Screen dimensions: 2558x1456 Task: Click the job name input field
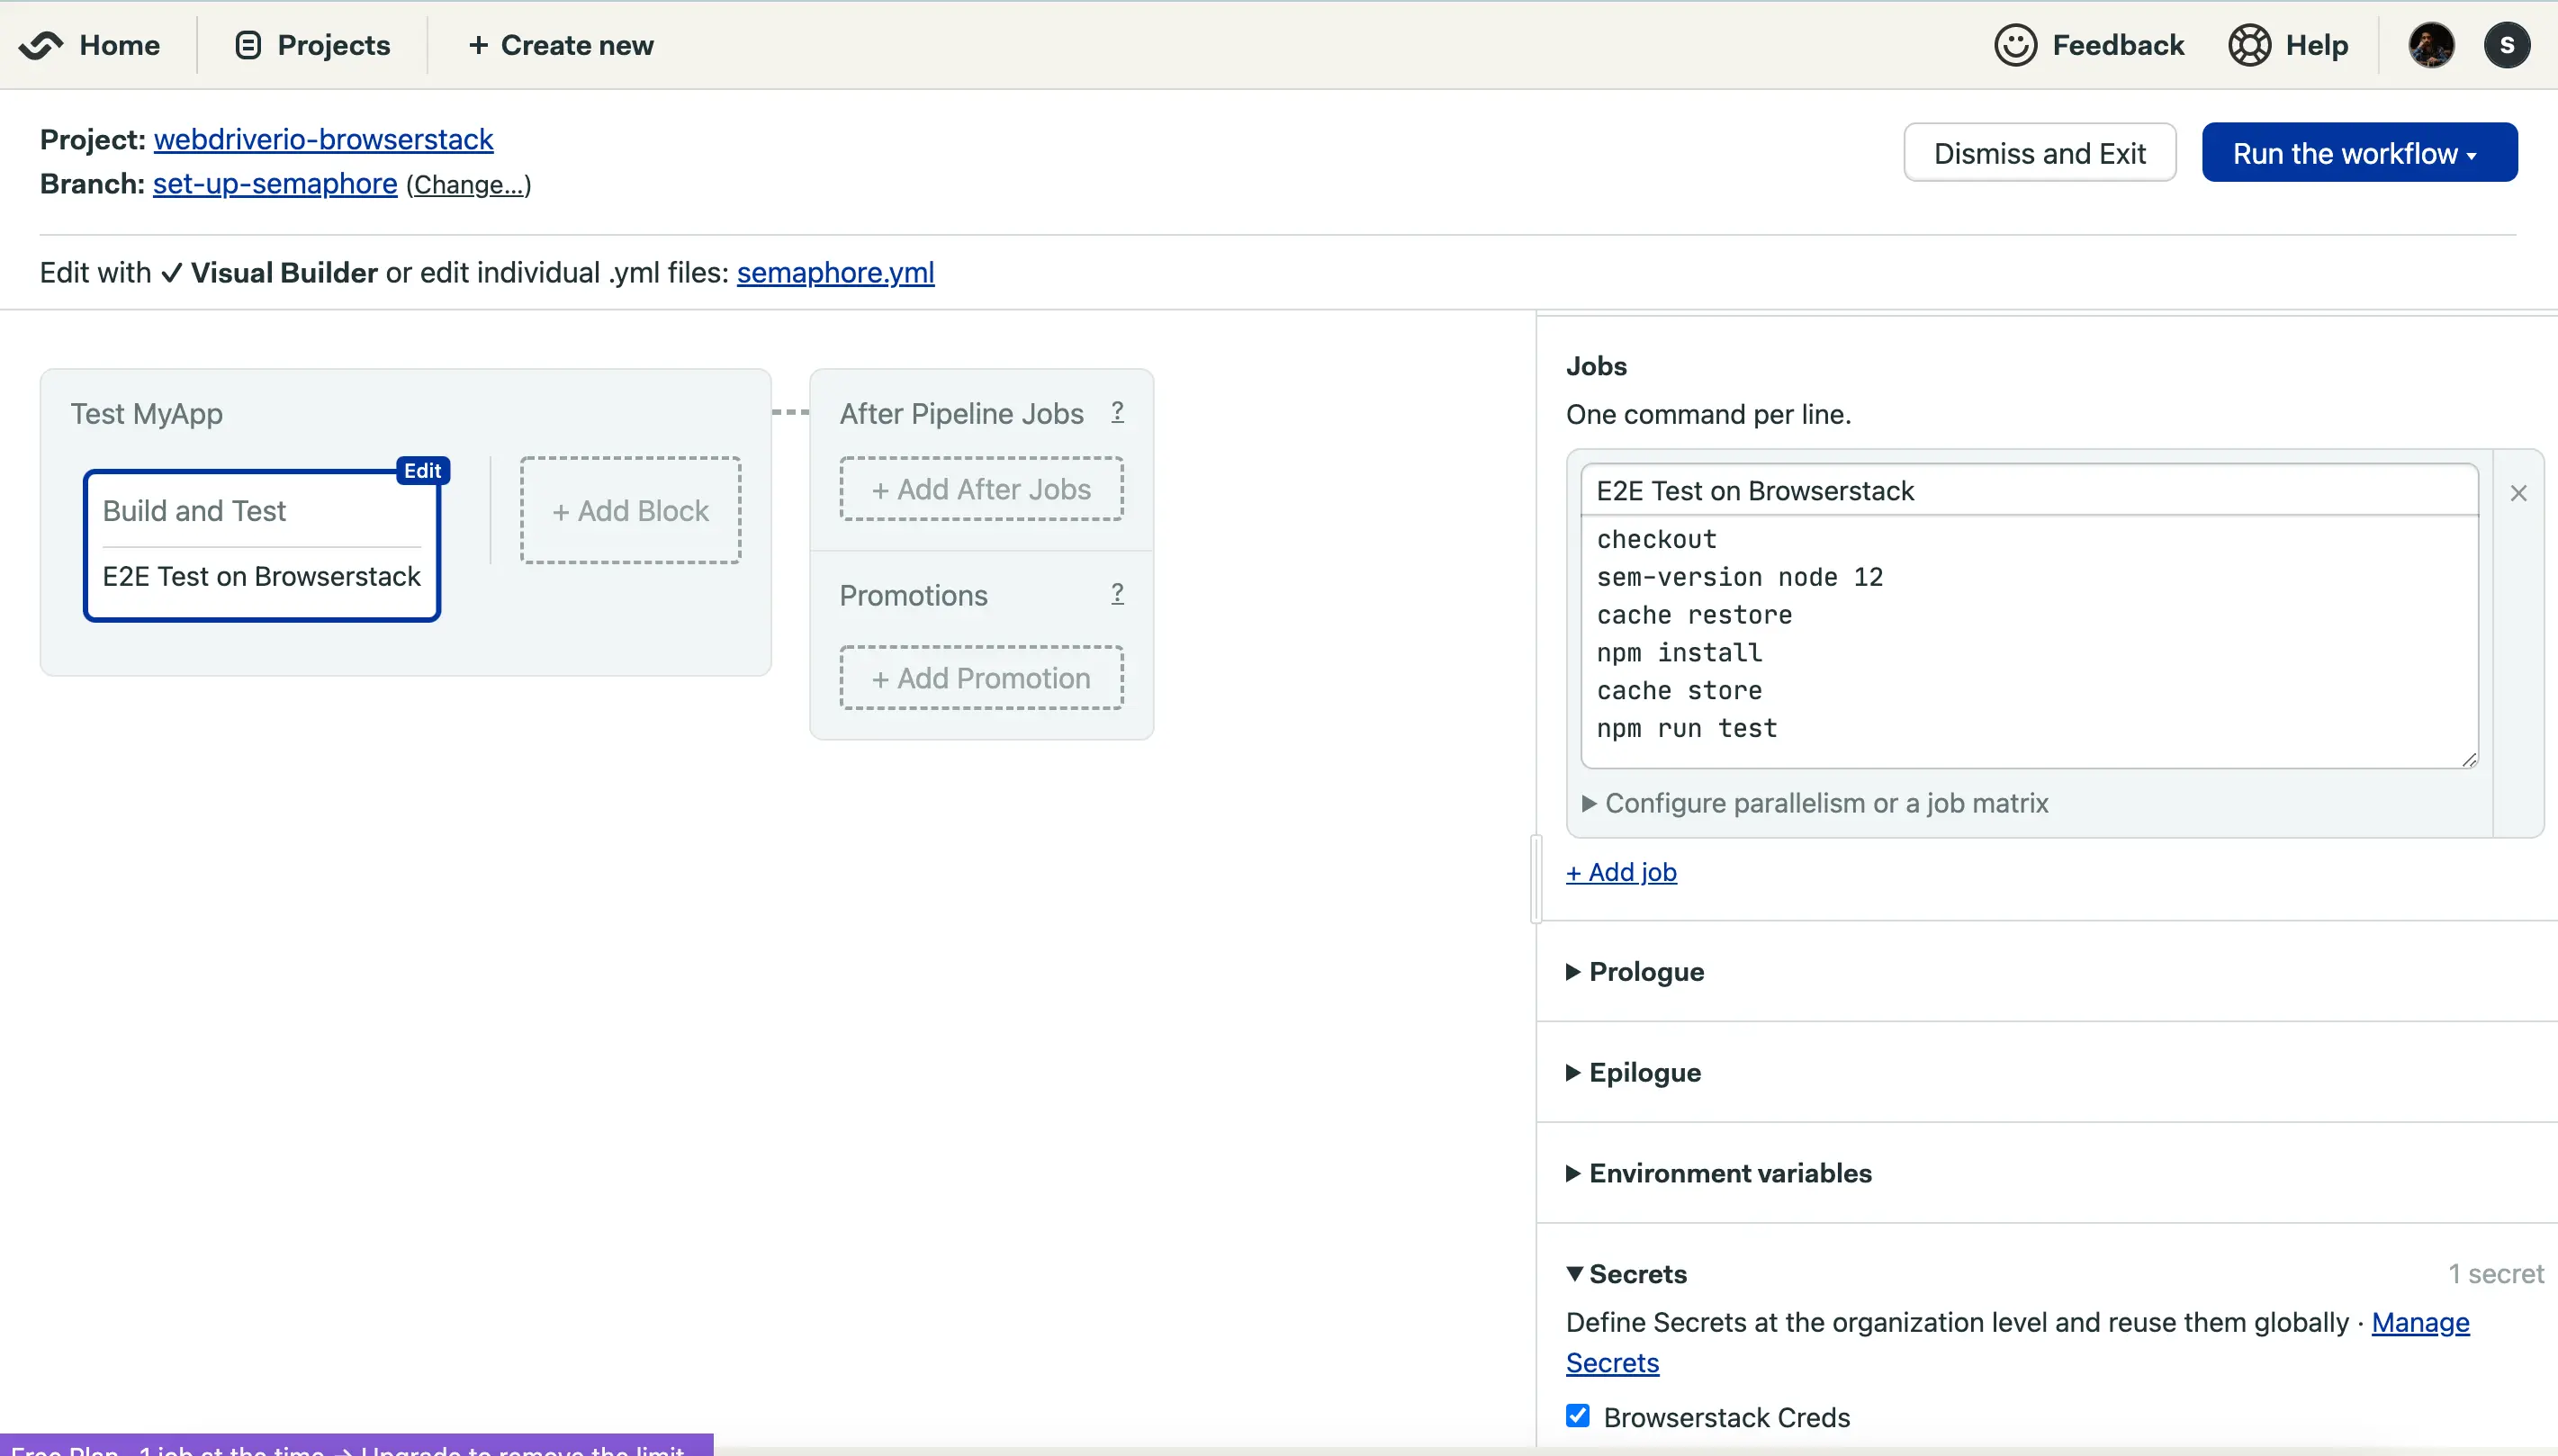[x=2028, y=491]
